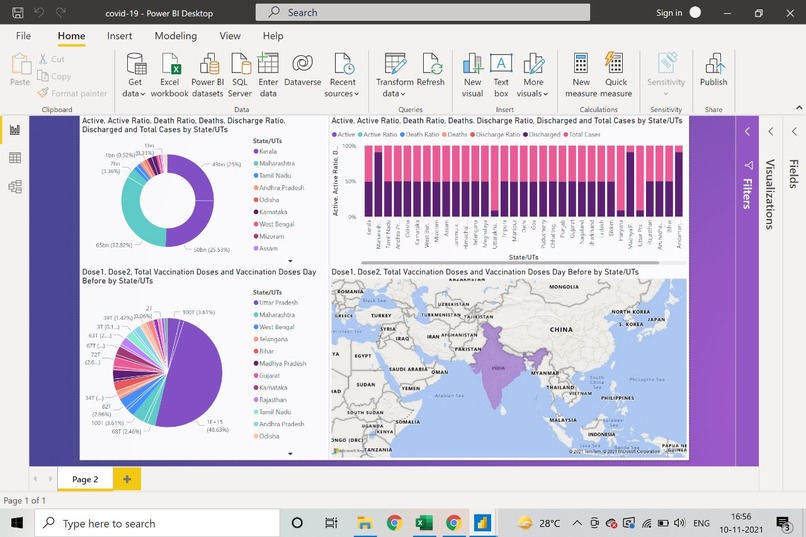Click West Bengal in pie chart legend
Viewport: 806px width, 537px height.
[x=273, y=327]
